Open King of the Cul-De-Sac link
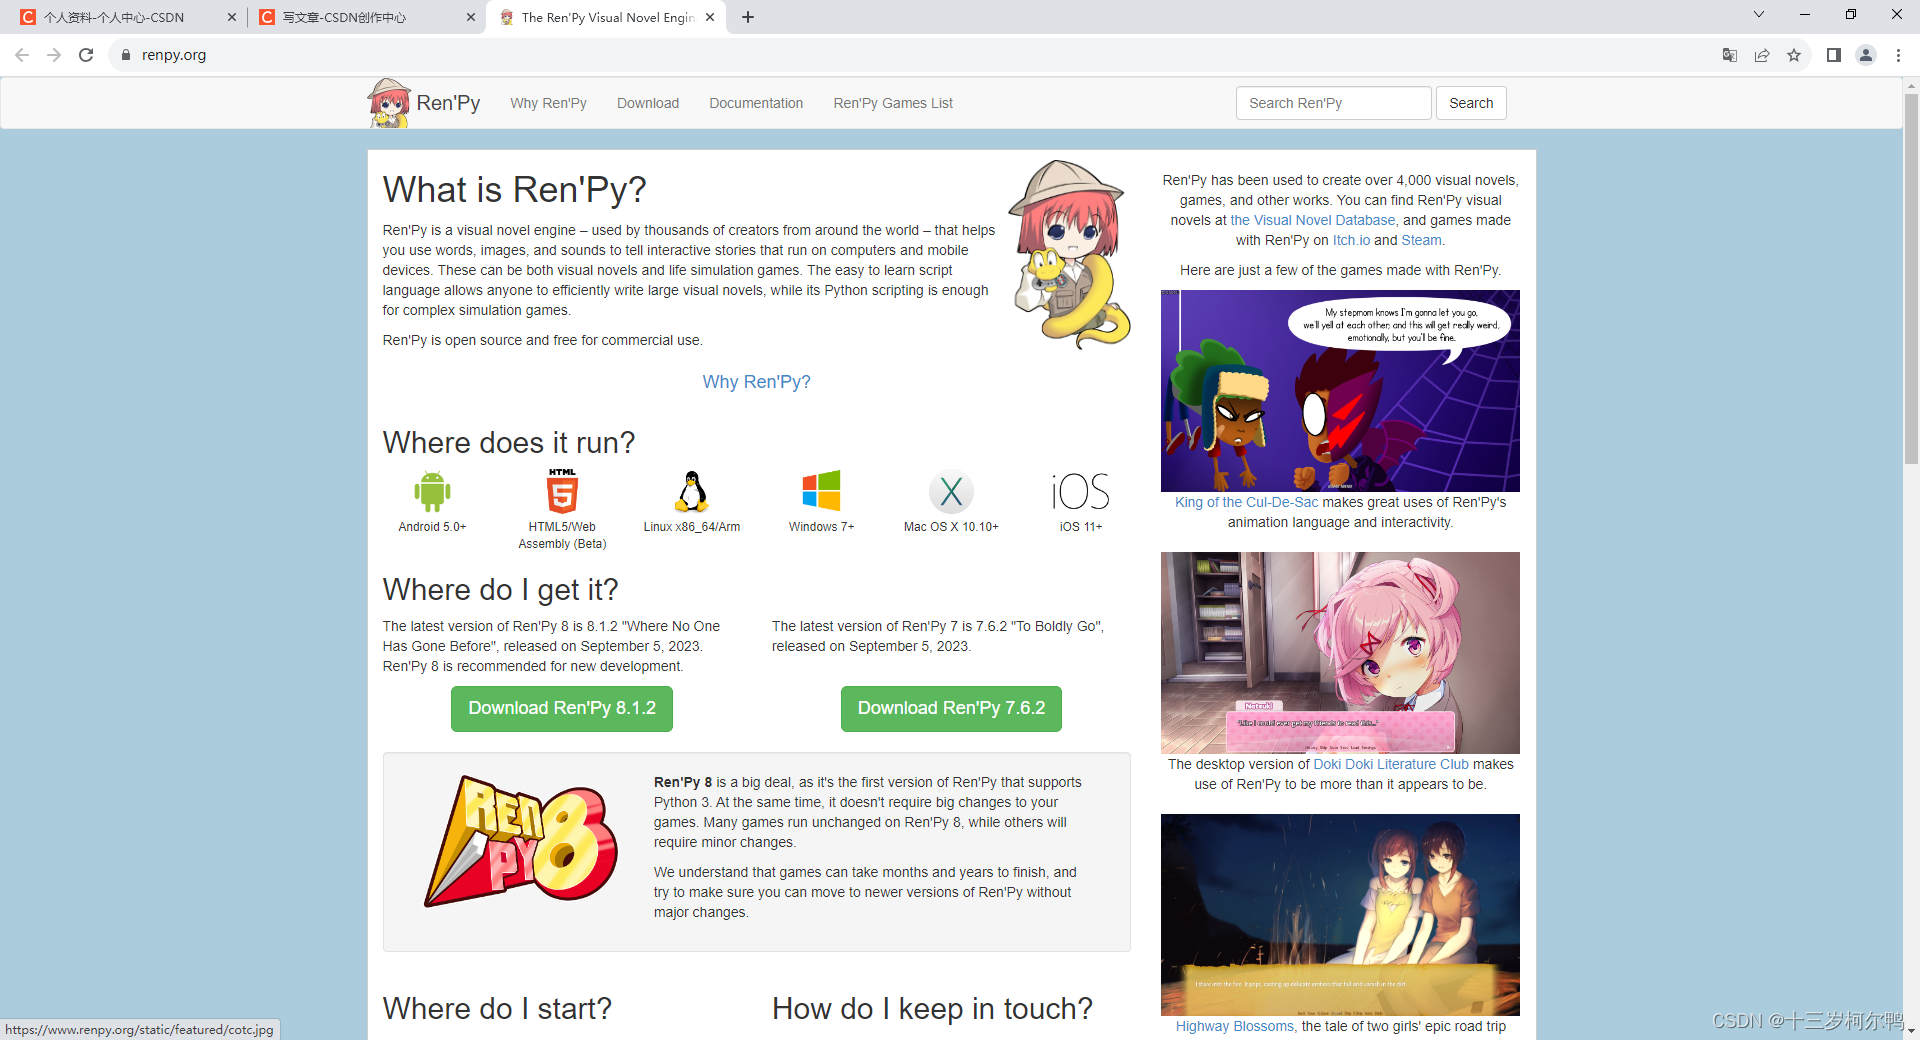This screenshot has height=1040, width=1920. [1246, 502]
